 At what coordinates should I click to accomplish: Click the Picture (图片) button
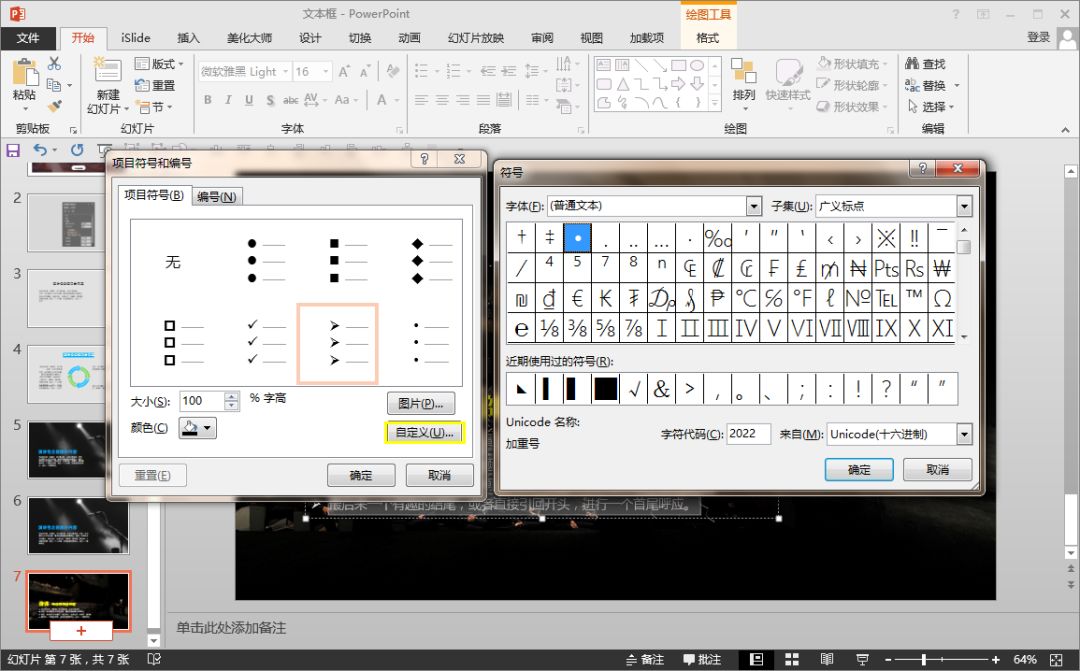420,403
